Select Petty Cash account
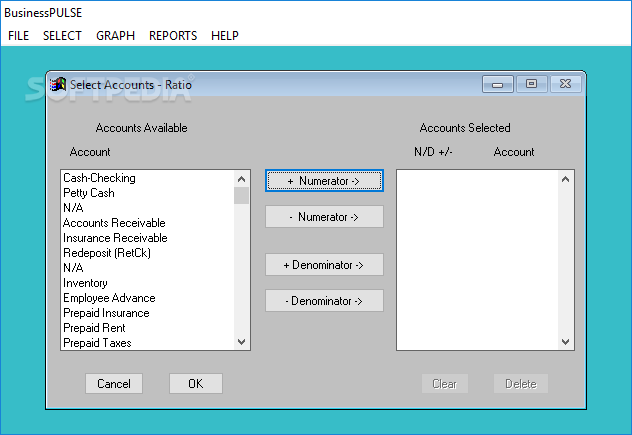The image size is (632, 435). pos(148,193)
